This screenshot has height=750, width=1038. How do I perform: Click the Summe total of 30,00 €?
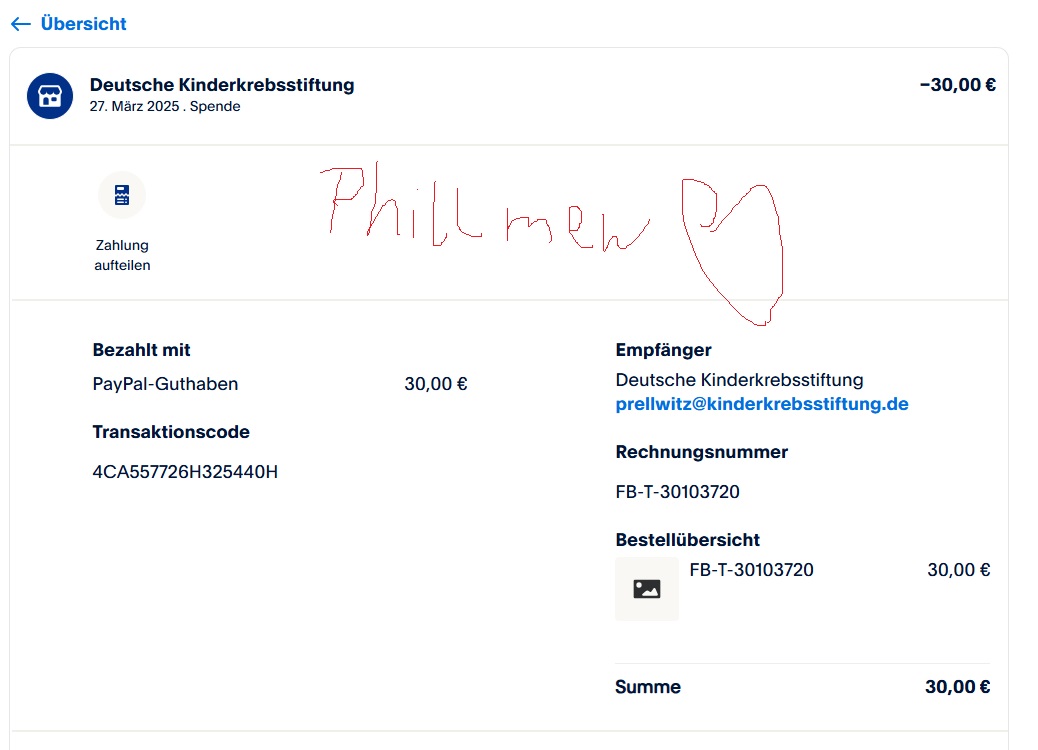coord(957,687)
